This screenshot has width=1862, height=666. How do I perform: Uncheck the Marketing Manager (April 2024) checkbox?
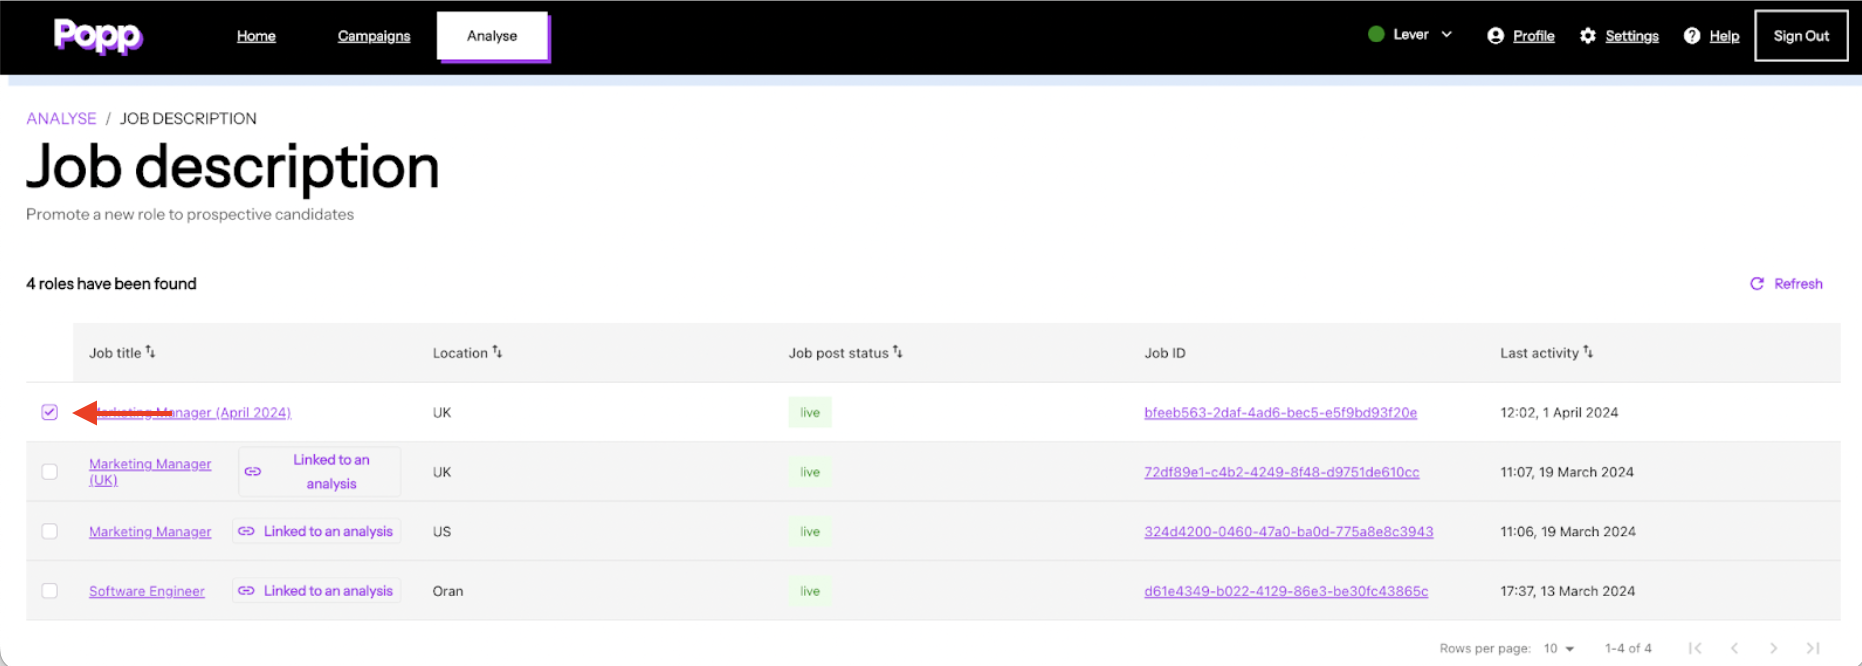click(x=49, y=412)
